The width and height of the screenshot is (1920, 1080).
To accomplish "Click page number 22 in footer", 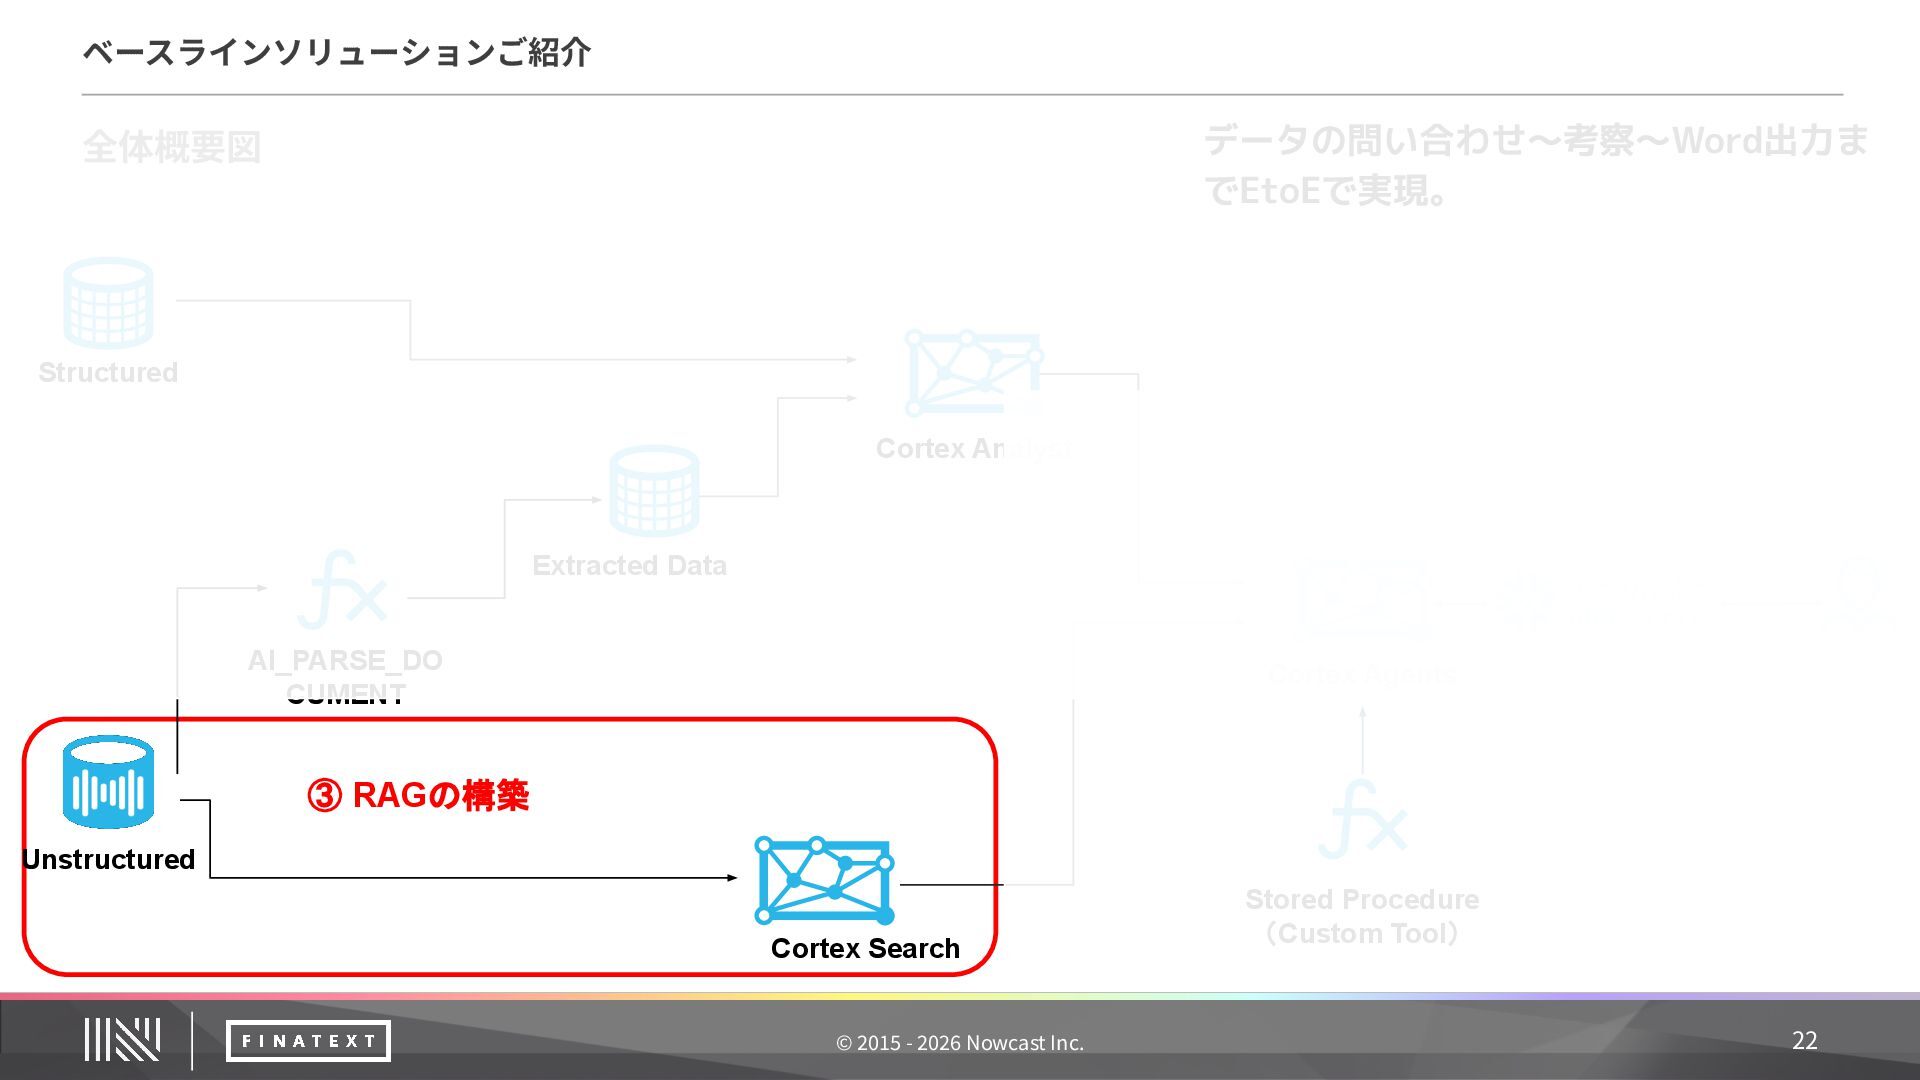I will click(1804, 1041).
